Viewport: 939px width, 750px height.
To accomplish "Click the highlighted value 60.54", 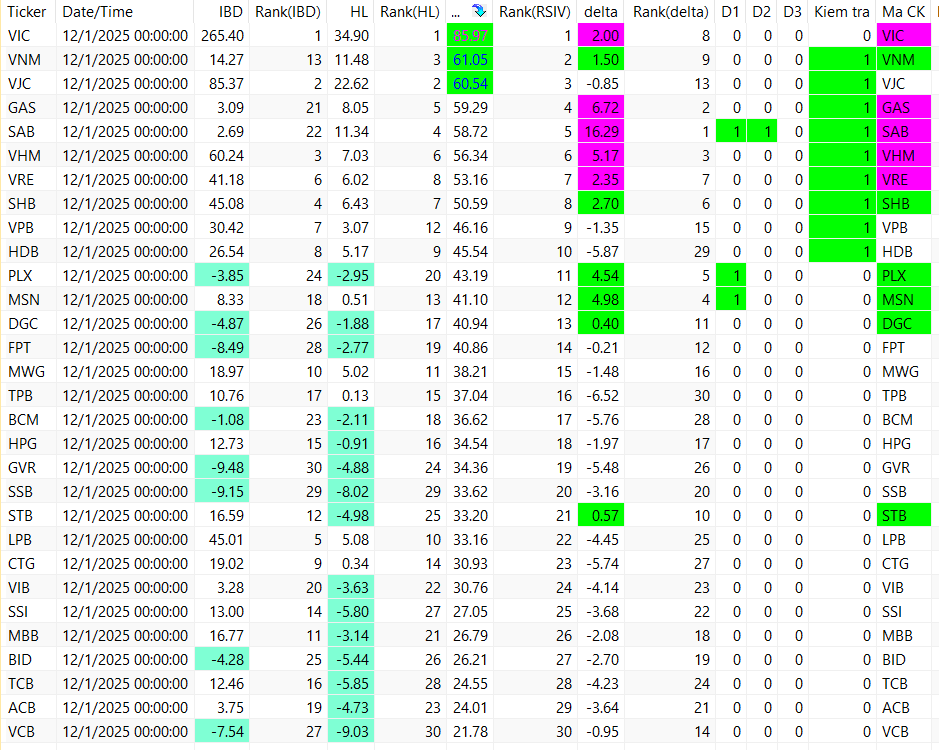I will 470,83.
